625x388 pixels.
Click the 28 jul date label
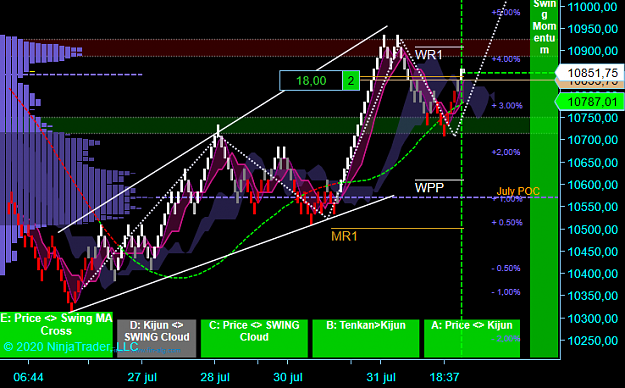[215, 377]
